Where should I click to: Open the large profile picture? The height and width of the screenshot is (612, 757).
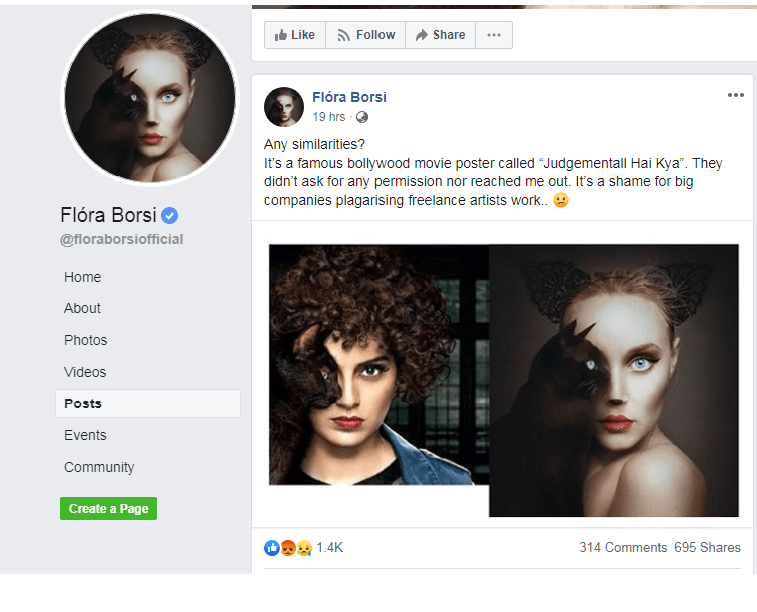(150, 98)
